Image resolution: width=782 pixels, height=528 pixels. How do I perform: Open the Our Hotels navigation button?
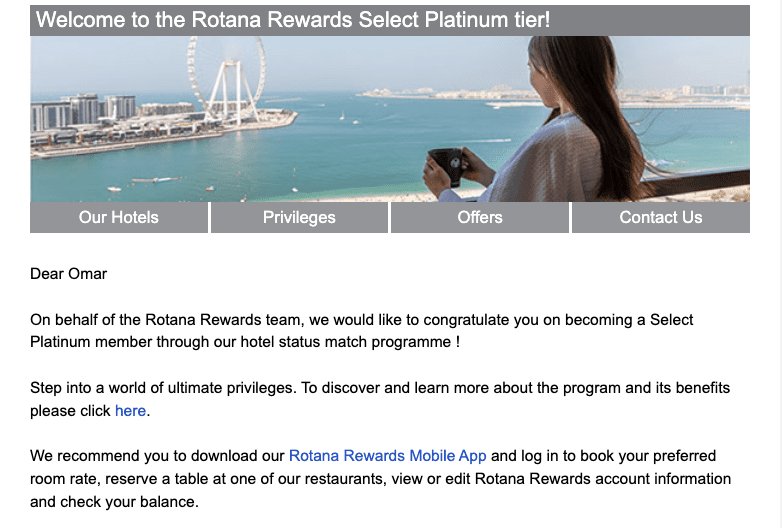[119, 217]
